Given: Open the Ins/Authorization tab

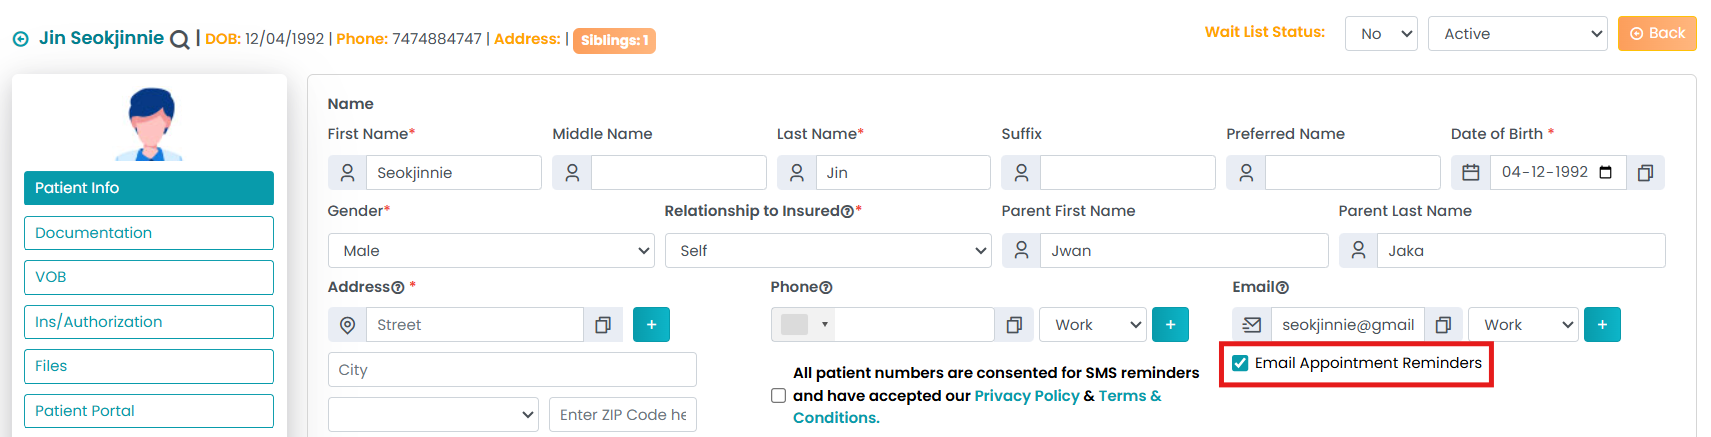Looking at the screenshot, I should click(149, 322).
